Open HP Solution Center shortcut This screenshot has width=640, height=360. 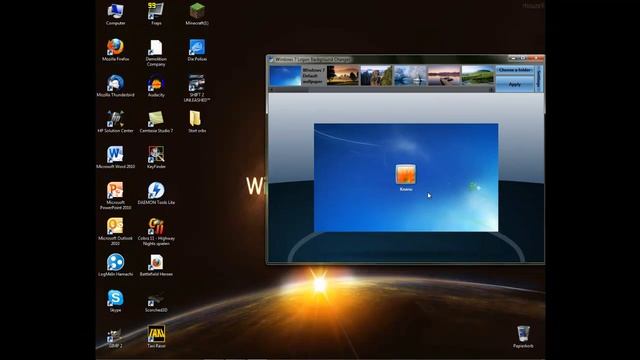pos(116,122)
